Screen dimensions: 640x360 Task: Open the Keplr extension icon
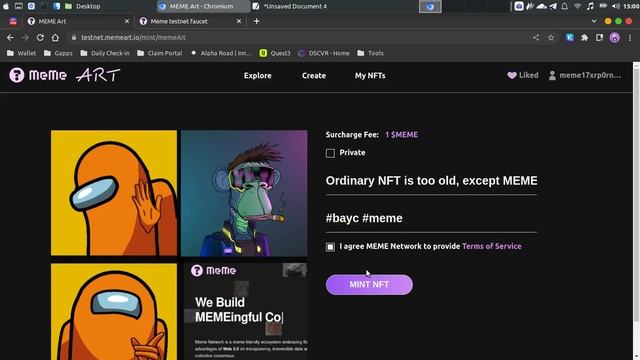coord(569,38)
